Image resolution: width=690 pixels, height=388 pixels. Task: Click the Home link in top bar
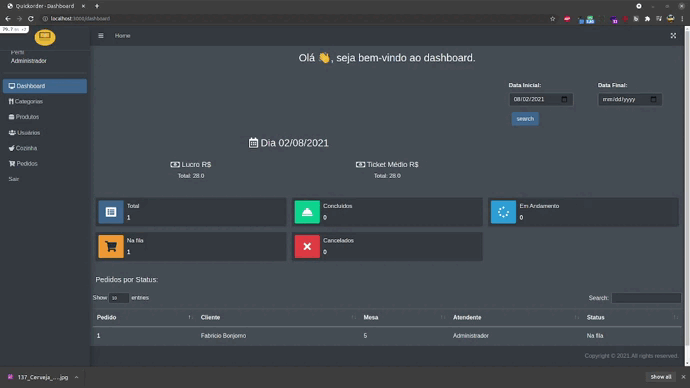[122, 36]
